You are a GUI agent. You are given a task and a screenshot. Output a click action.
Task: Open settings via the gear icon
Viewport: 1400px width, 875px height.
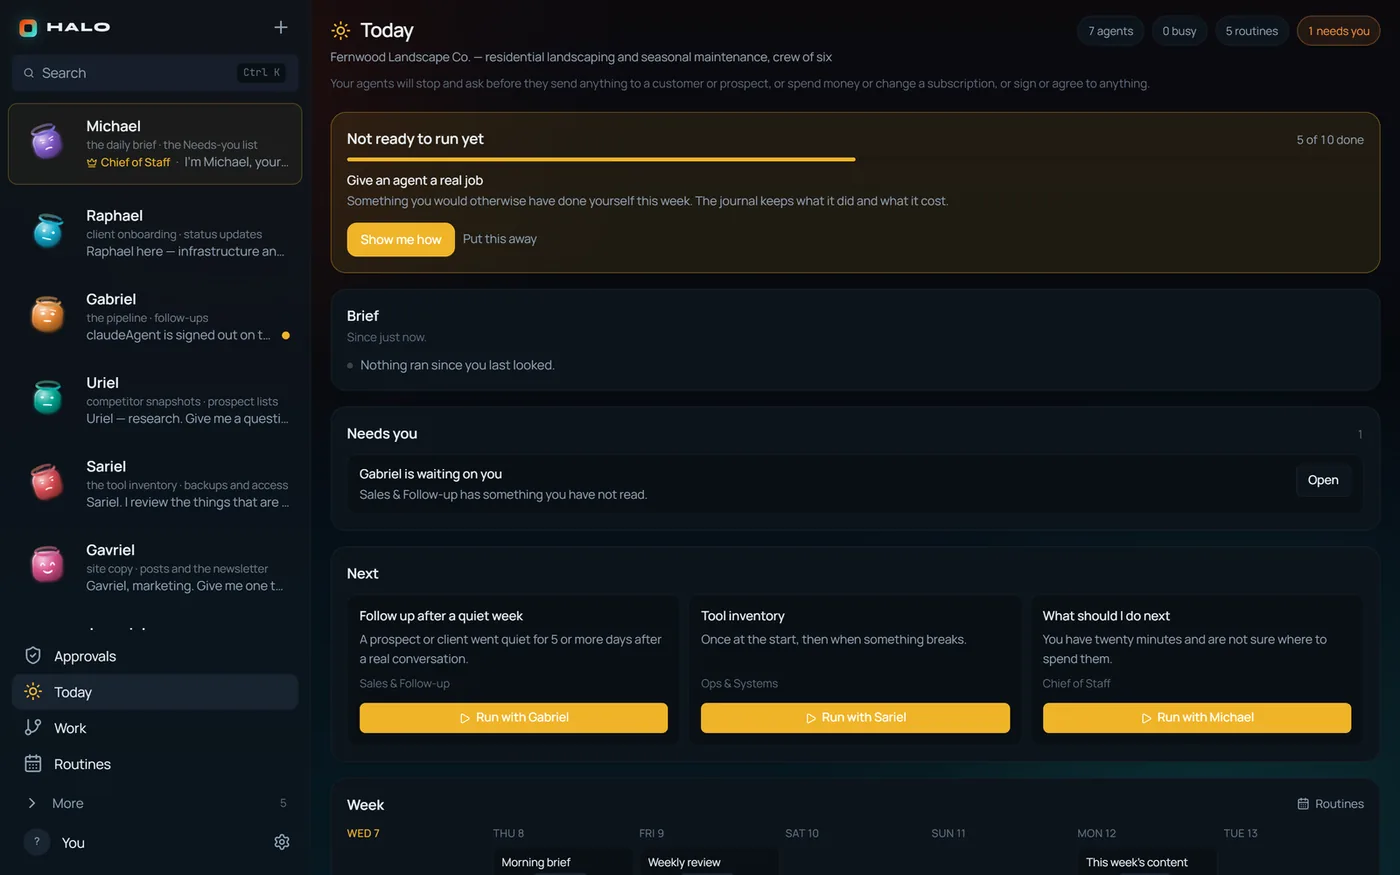pyautogui.click(x=282, y=842)
